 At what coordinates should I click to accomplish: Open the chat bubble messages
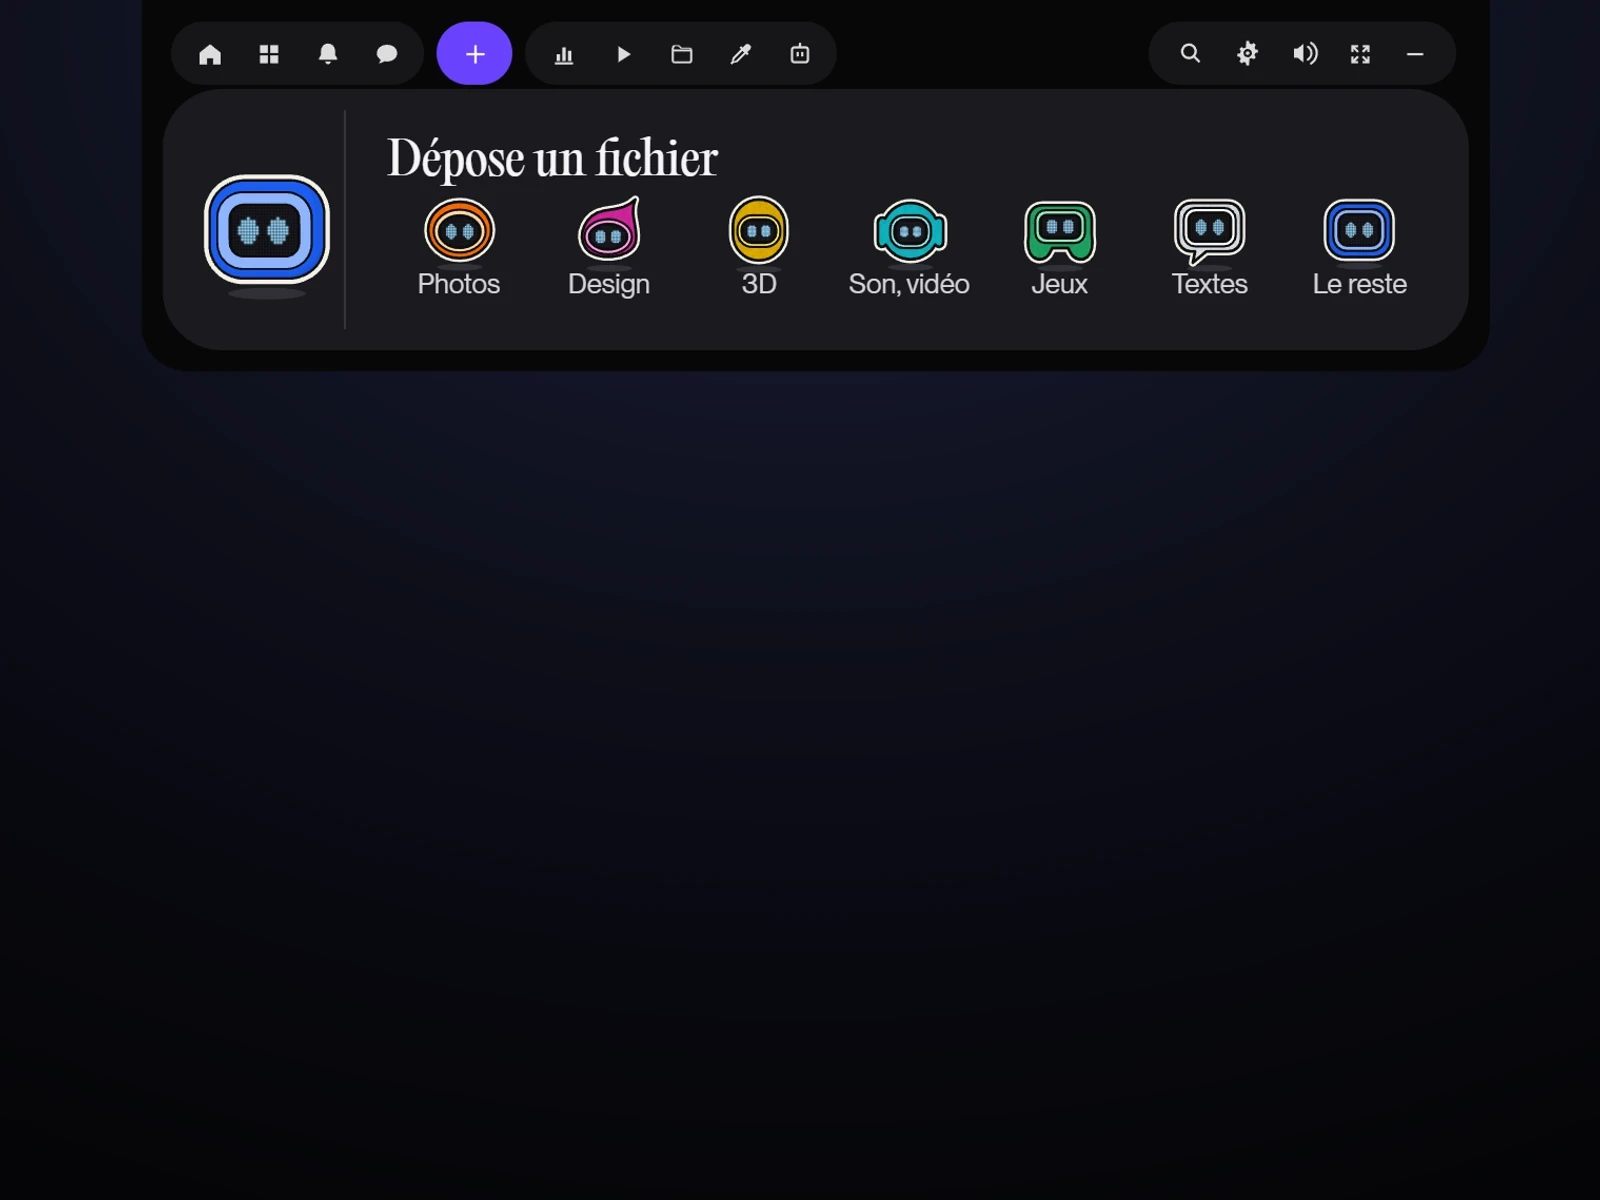pos(387,54)
